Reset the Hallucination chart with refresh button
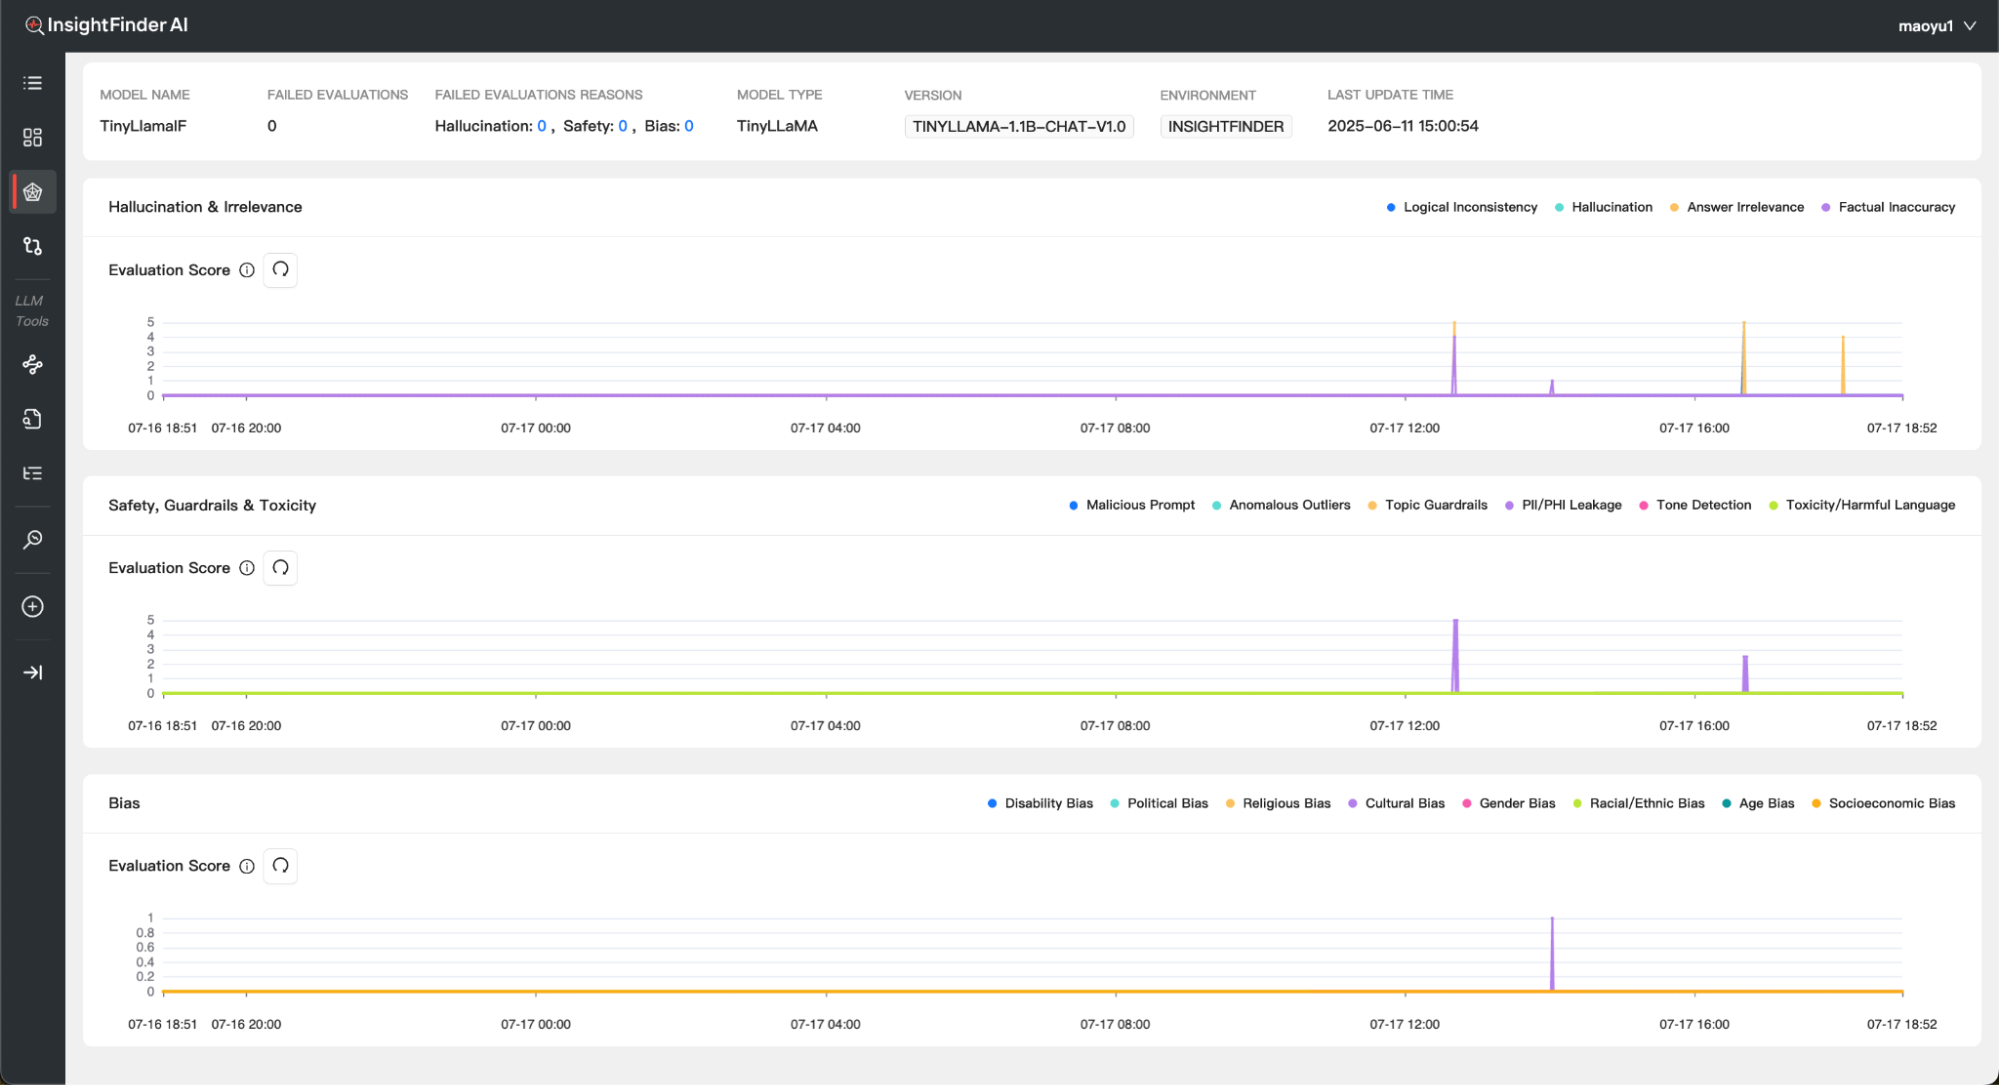This screenshot has height=1086, width=1999. click(280, 270)
